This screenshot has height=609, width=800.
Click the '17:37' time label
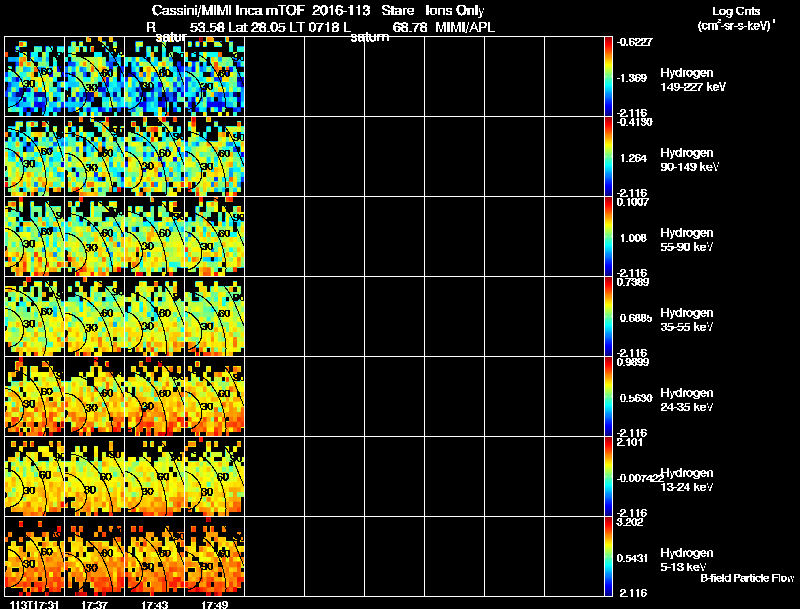(94, 604)
